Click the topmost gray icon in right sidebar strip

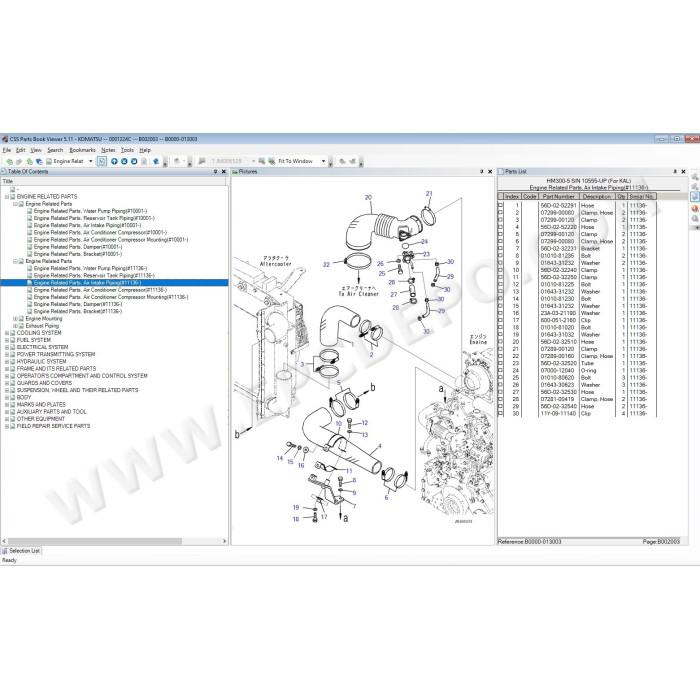tap(695, 176)
